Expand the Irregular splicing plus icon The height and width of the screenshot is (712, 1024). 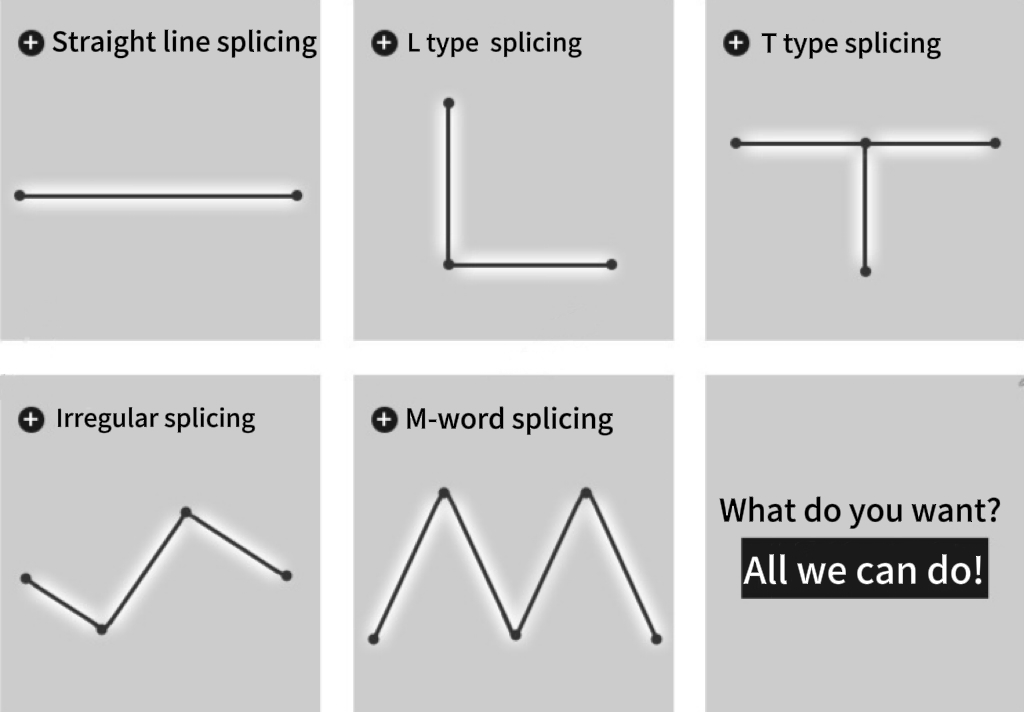tap(31, 419)
